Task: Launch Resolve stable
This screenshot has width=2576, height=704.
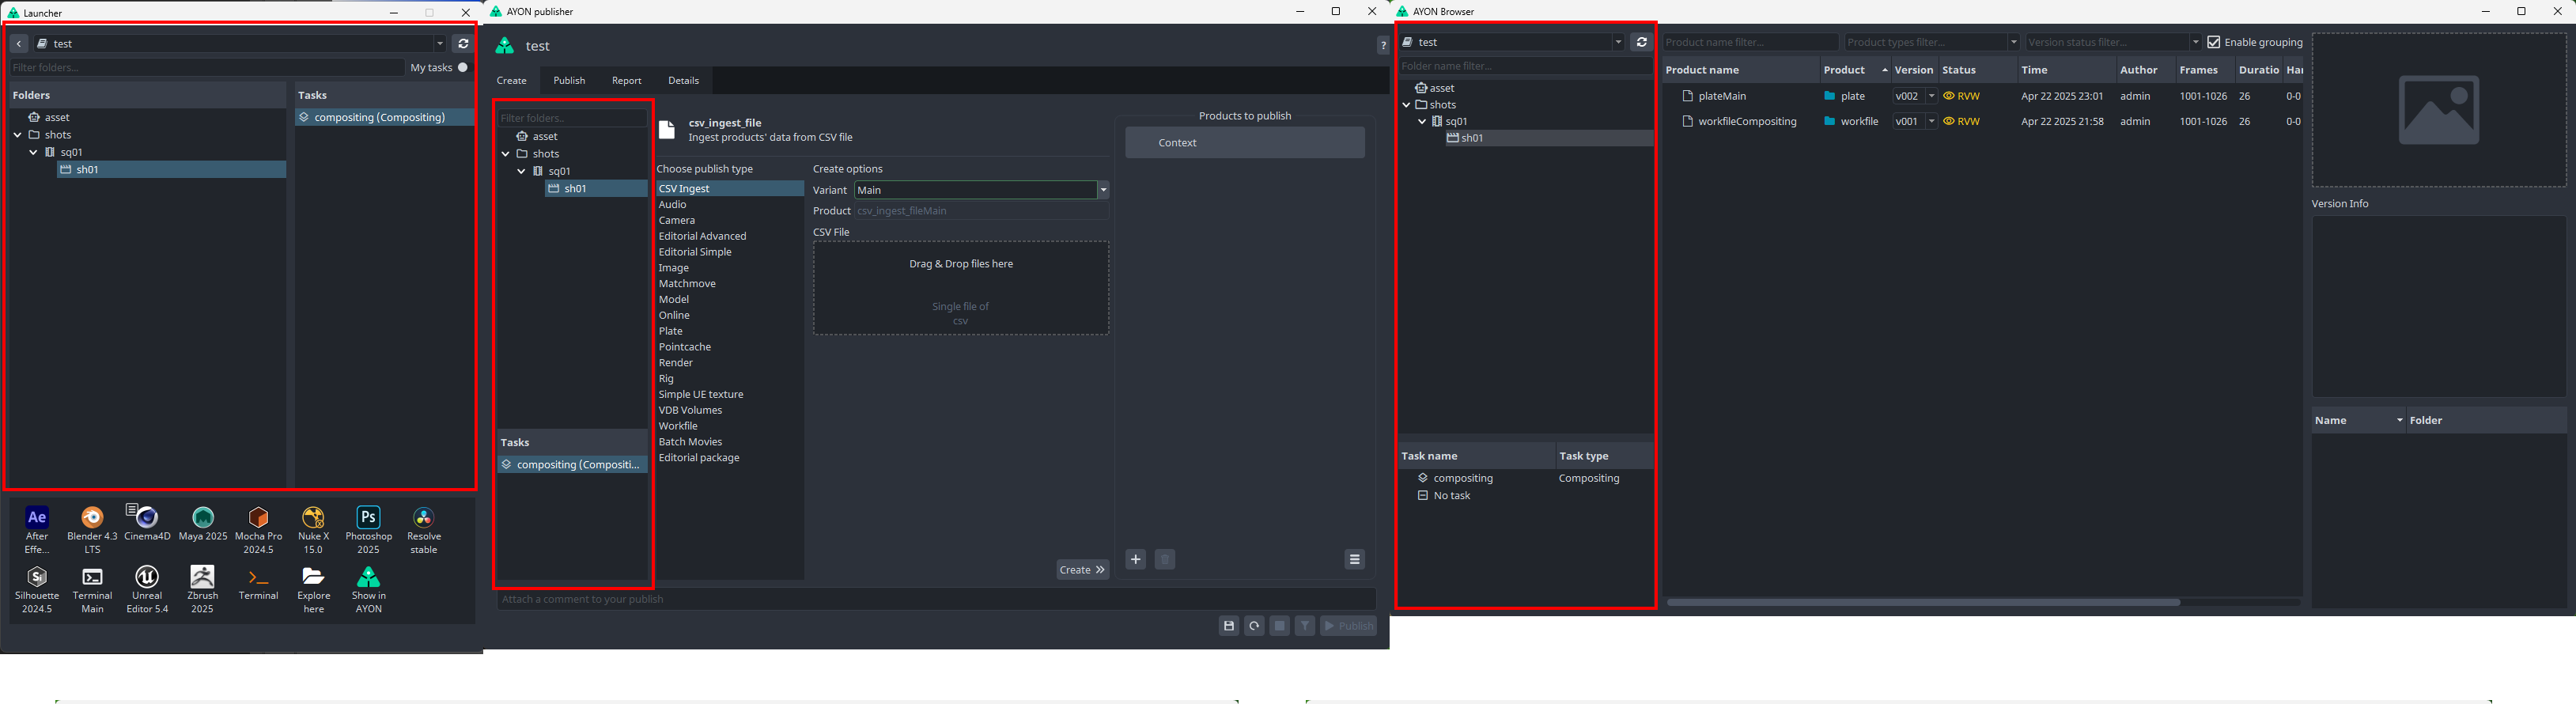Action: click(424, 517)
